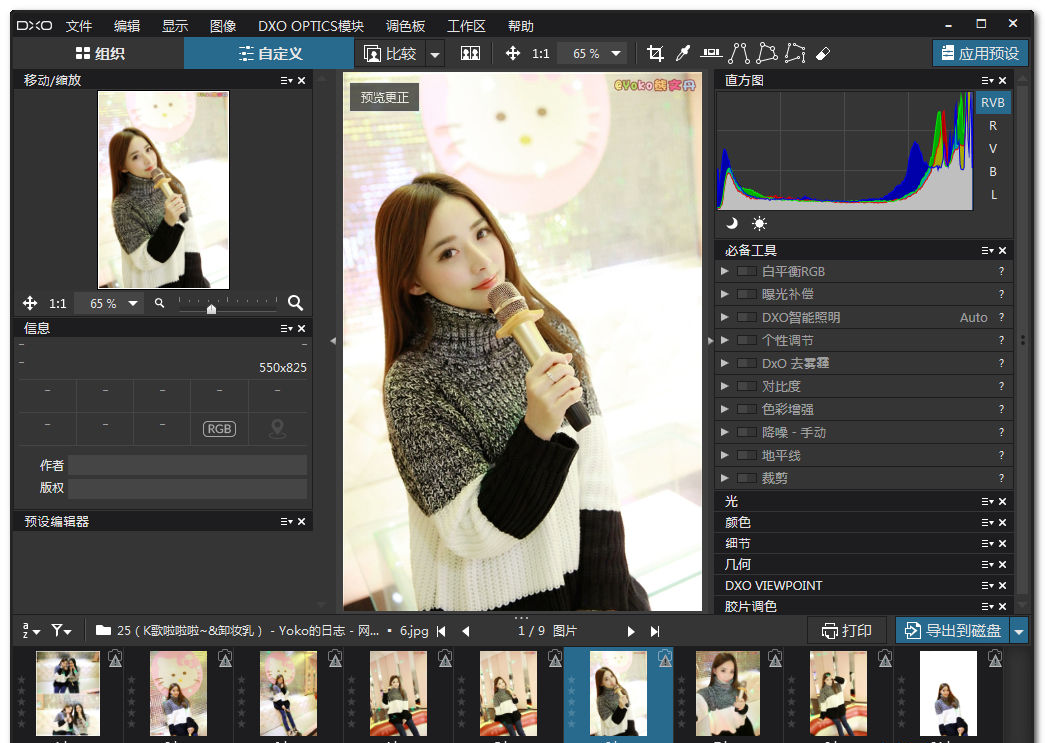
Task: Pick the white balance eyedropper tool
Action: (684, 53)
